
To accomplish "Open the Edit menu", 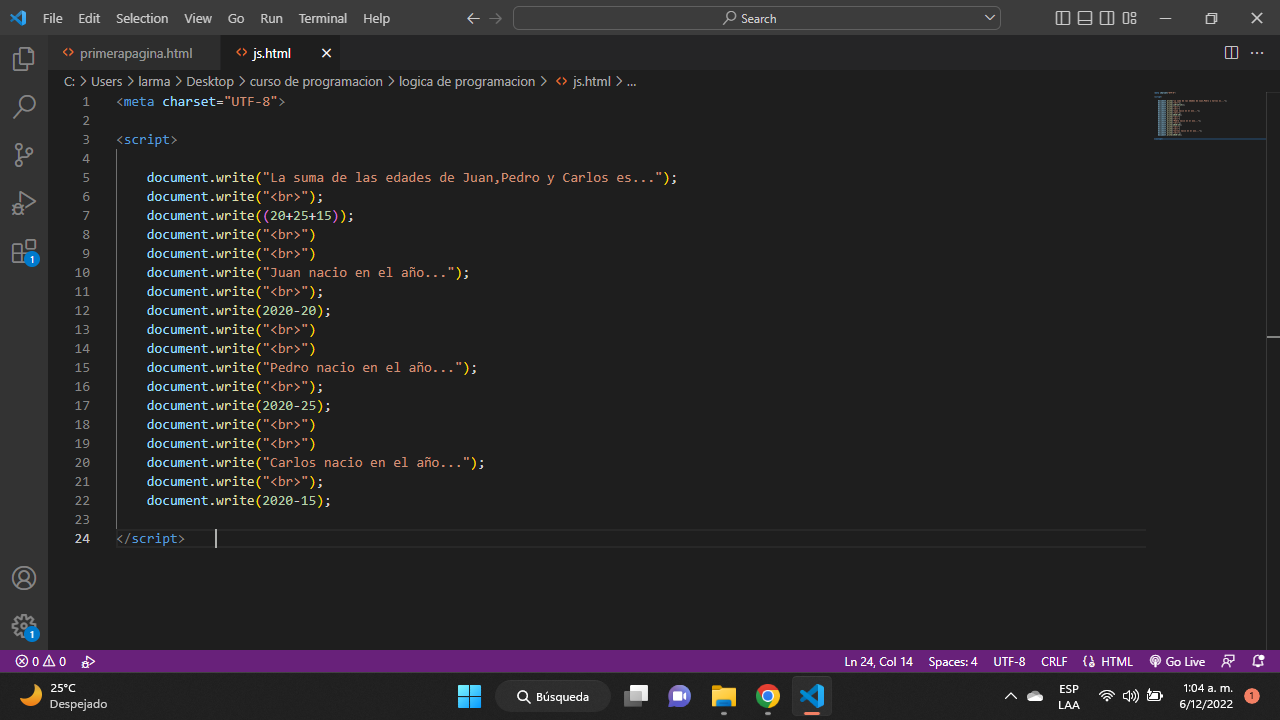I will coord(89,18).
